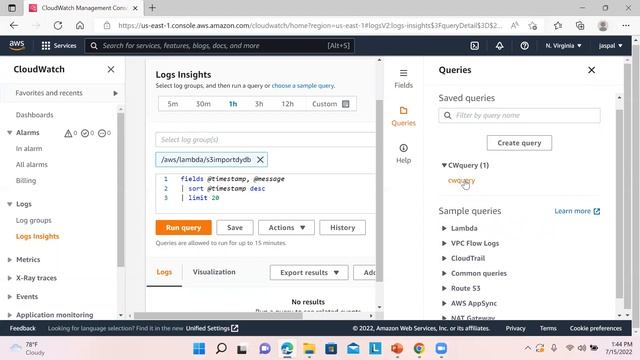Viewport: 640px width, 360px height.
Task: Open browser Collections icon
Action: click(580, 25)
